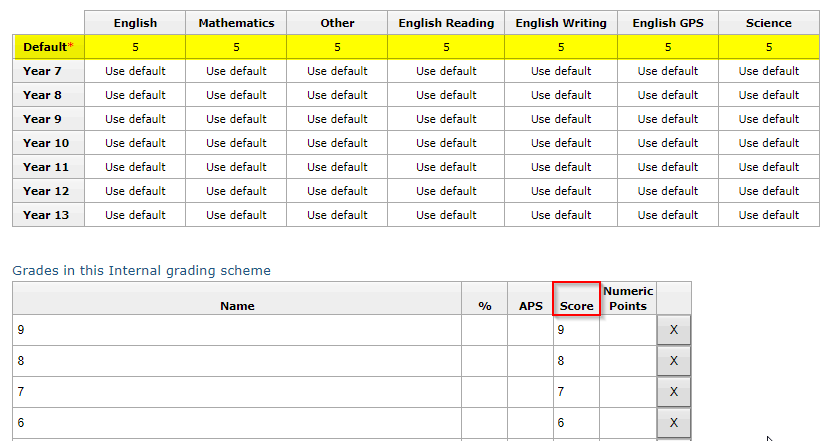The width and height of the screenshot is (829, 441).
Task: Click the APS field for grade 8
Action: point(530,361)
